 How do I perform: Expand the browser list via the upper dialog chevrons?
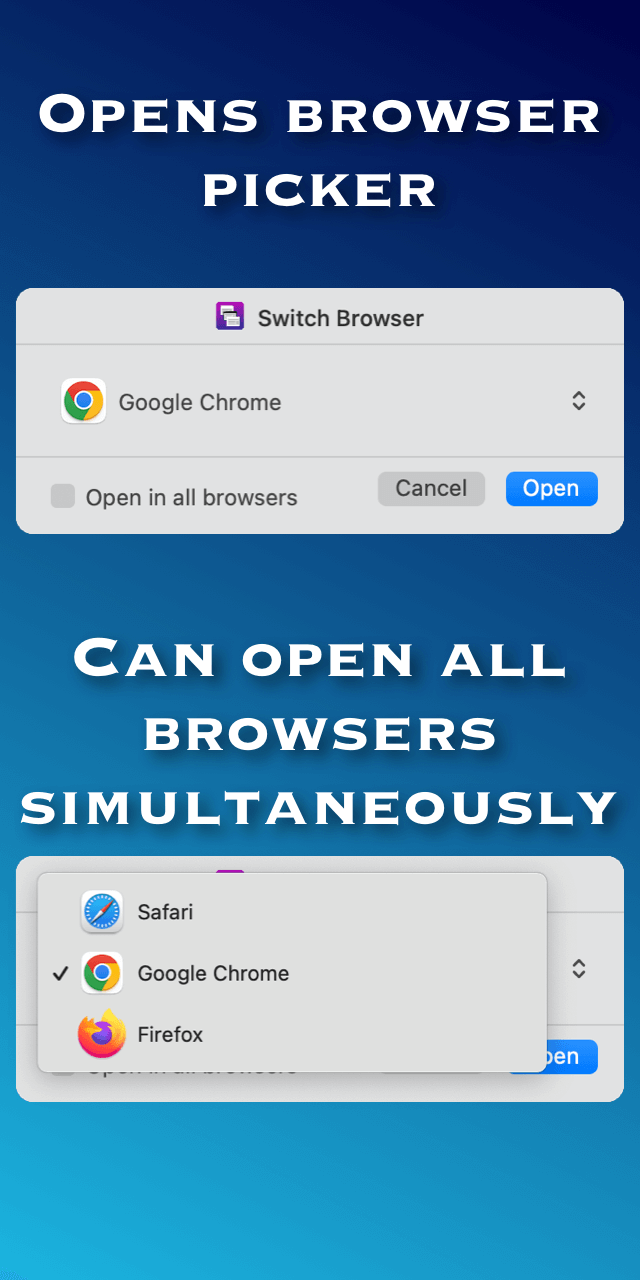pyautogui.click(x=578, y=401)
